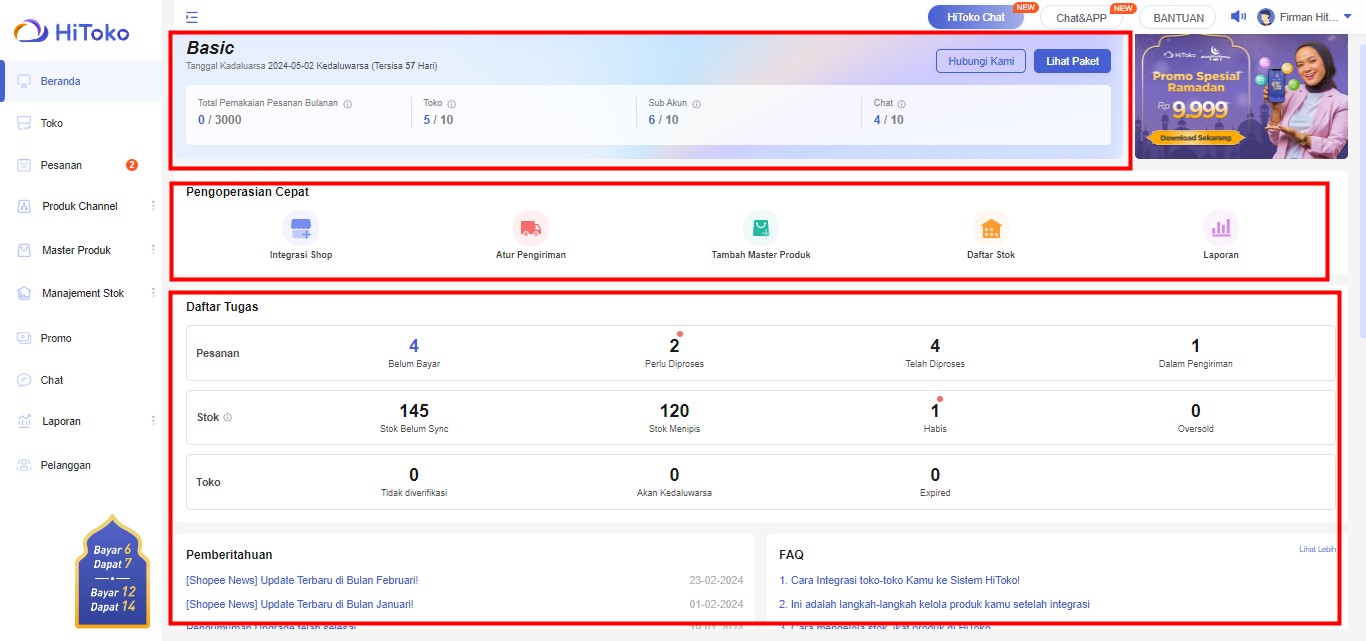Select Laporan chart icon in sidebar

tap(25, 421)
